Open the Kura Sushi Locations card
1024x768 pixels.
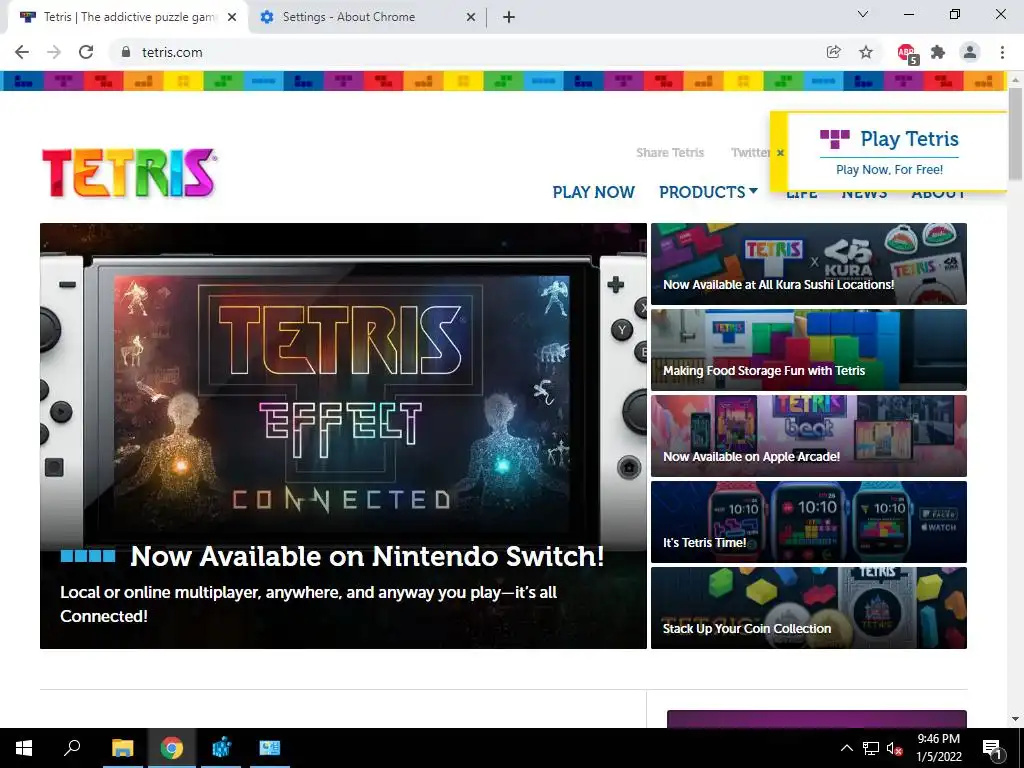(808, 264)
